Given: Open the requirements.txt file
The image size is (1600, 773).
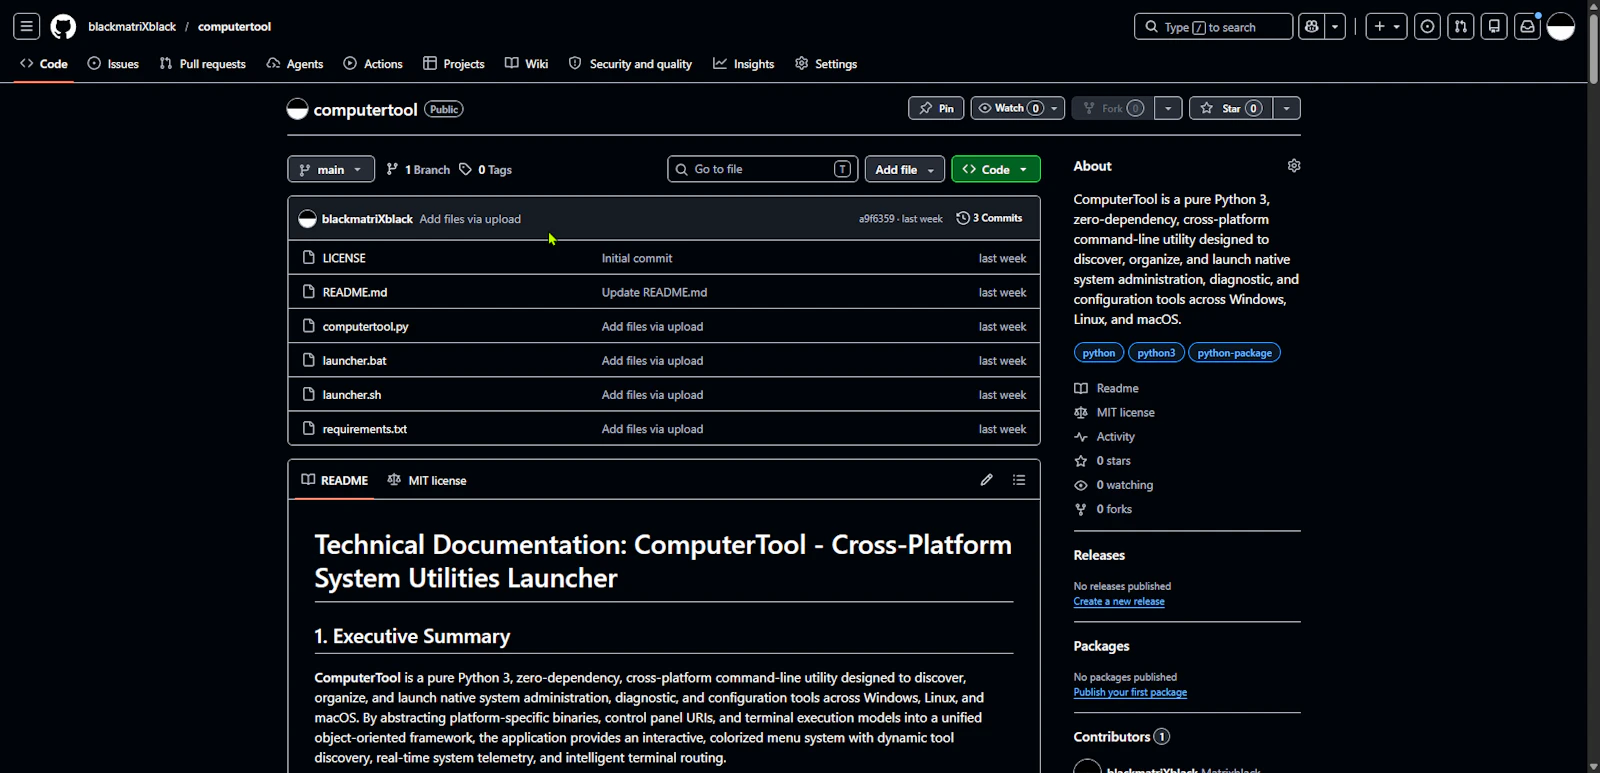Looking at the screenshot, I should [365, 429].
